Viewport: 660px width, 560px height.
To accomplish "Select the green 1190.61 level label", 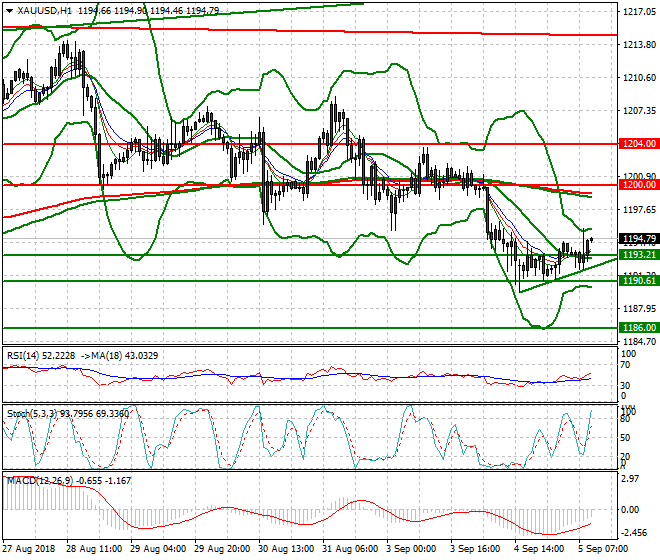I will coord(639,280).
